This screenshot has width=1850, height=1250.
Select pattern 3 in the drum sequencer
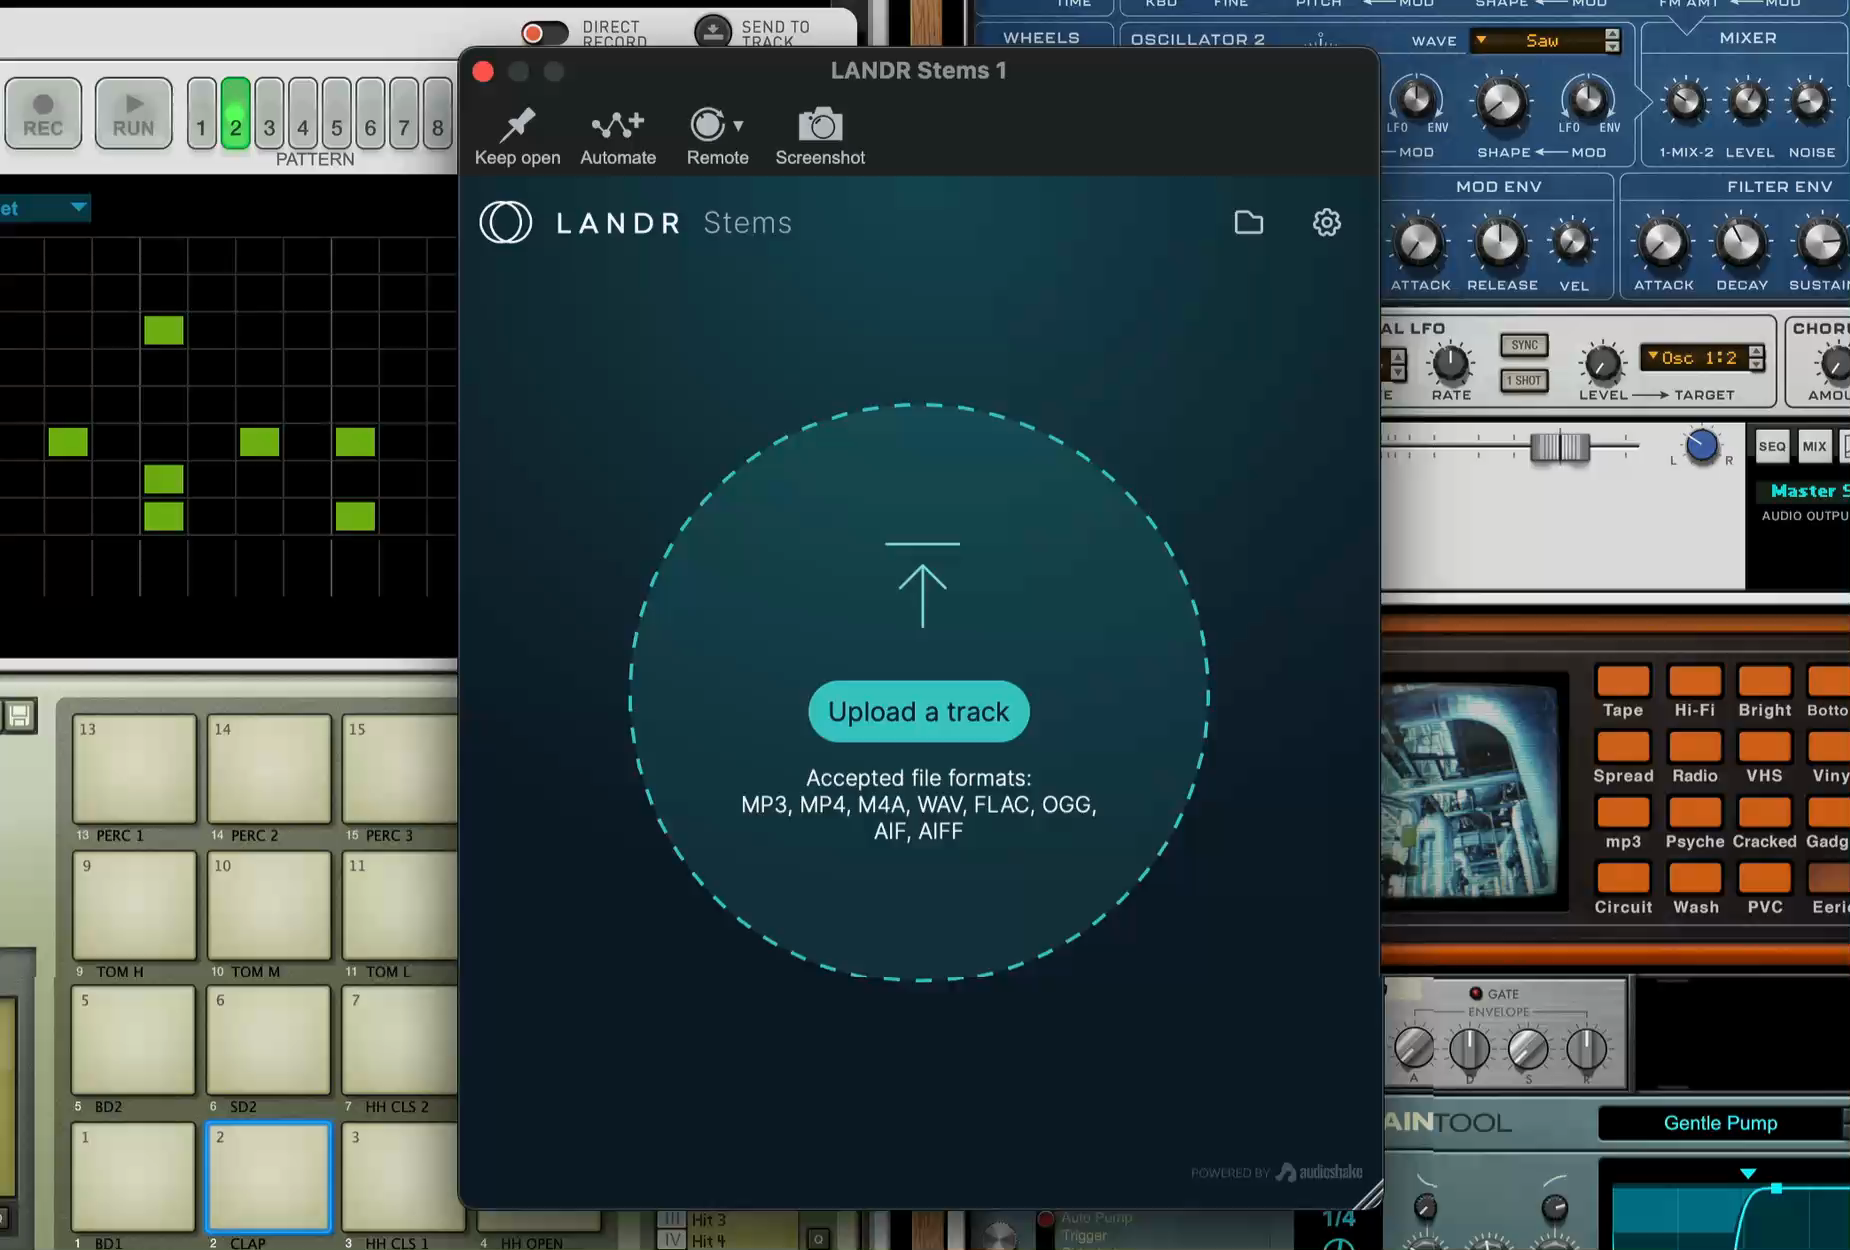tap(269, 114)
